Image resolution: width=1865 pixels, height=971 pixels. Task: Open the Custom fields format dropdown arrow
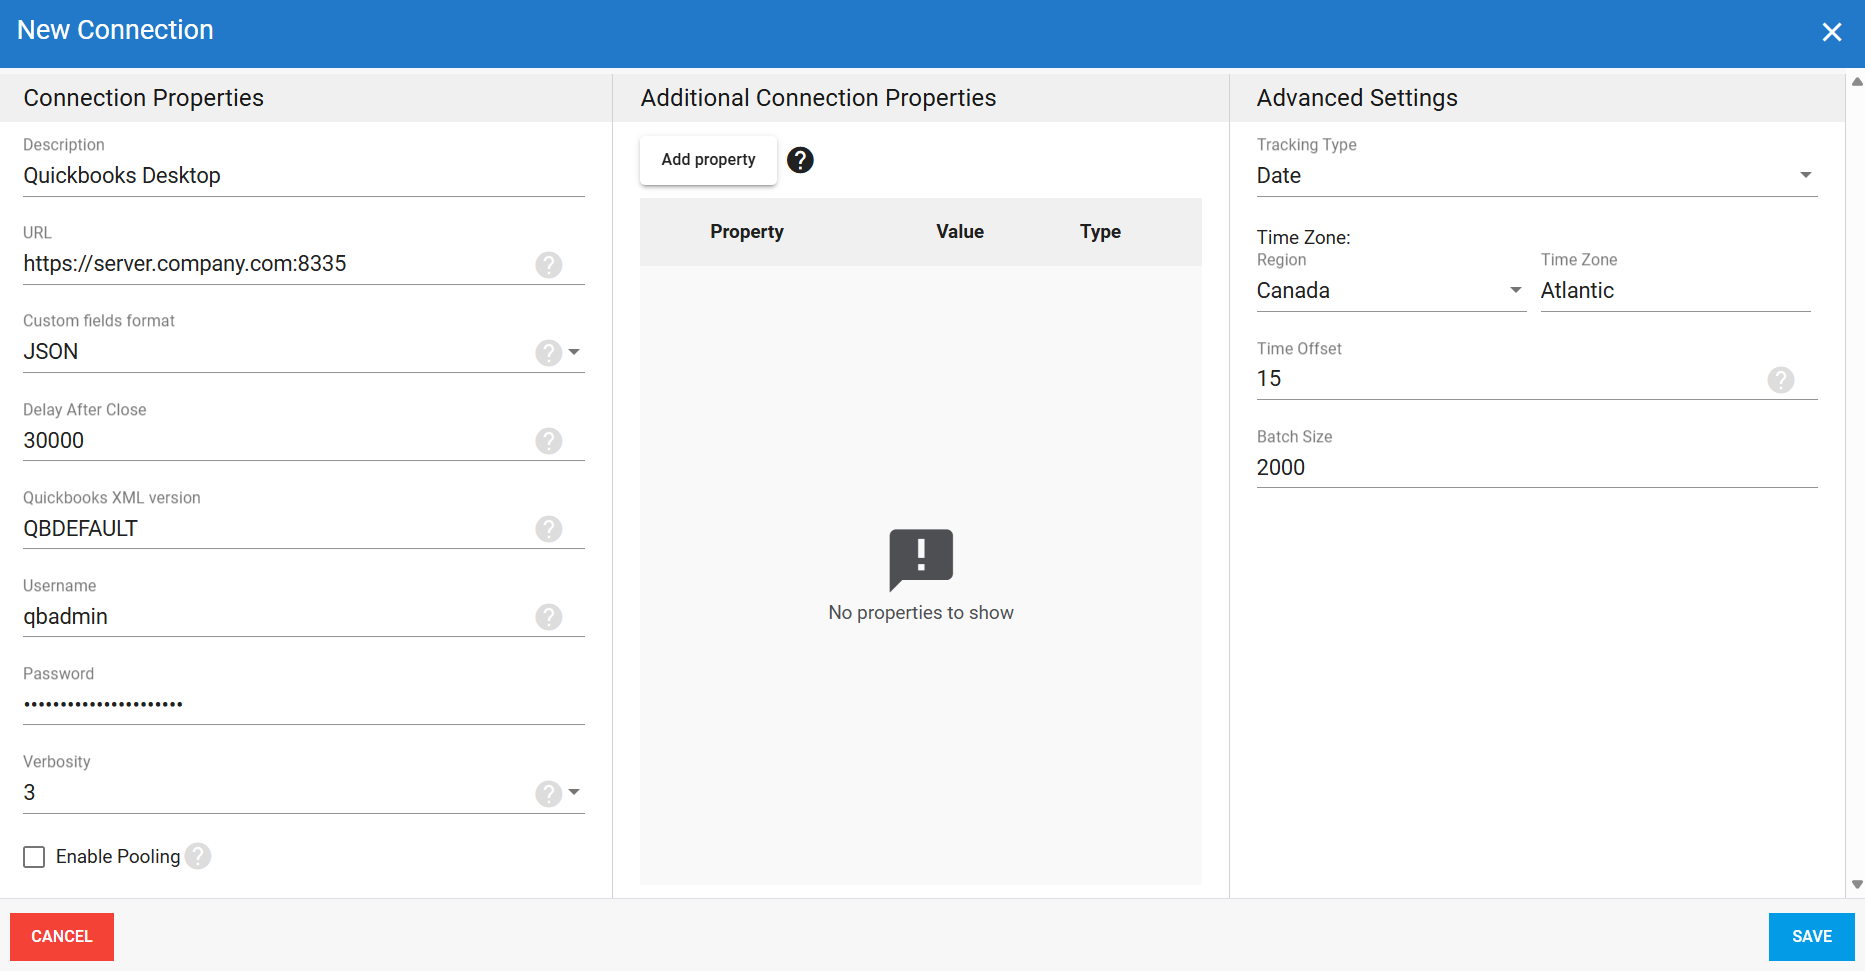574,352
